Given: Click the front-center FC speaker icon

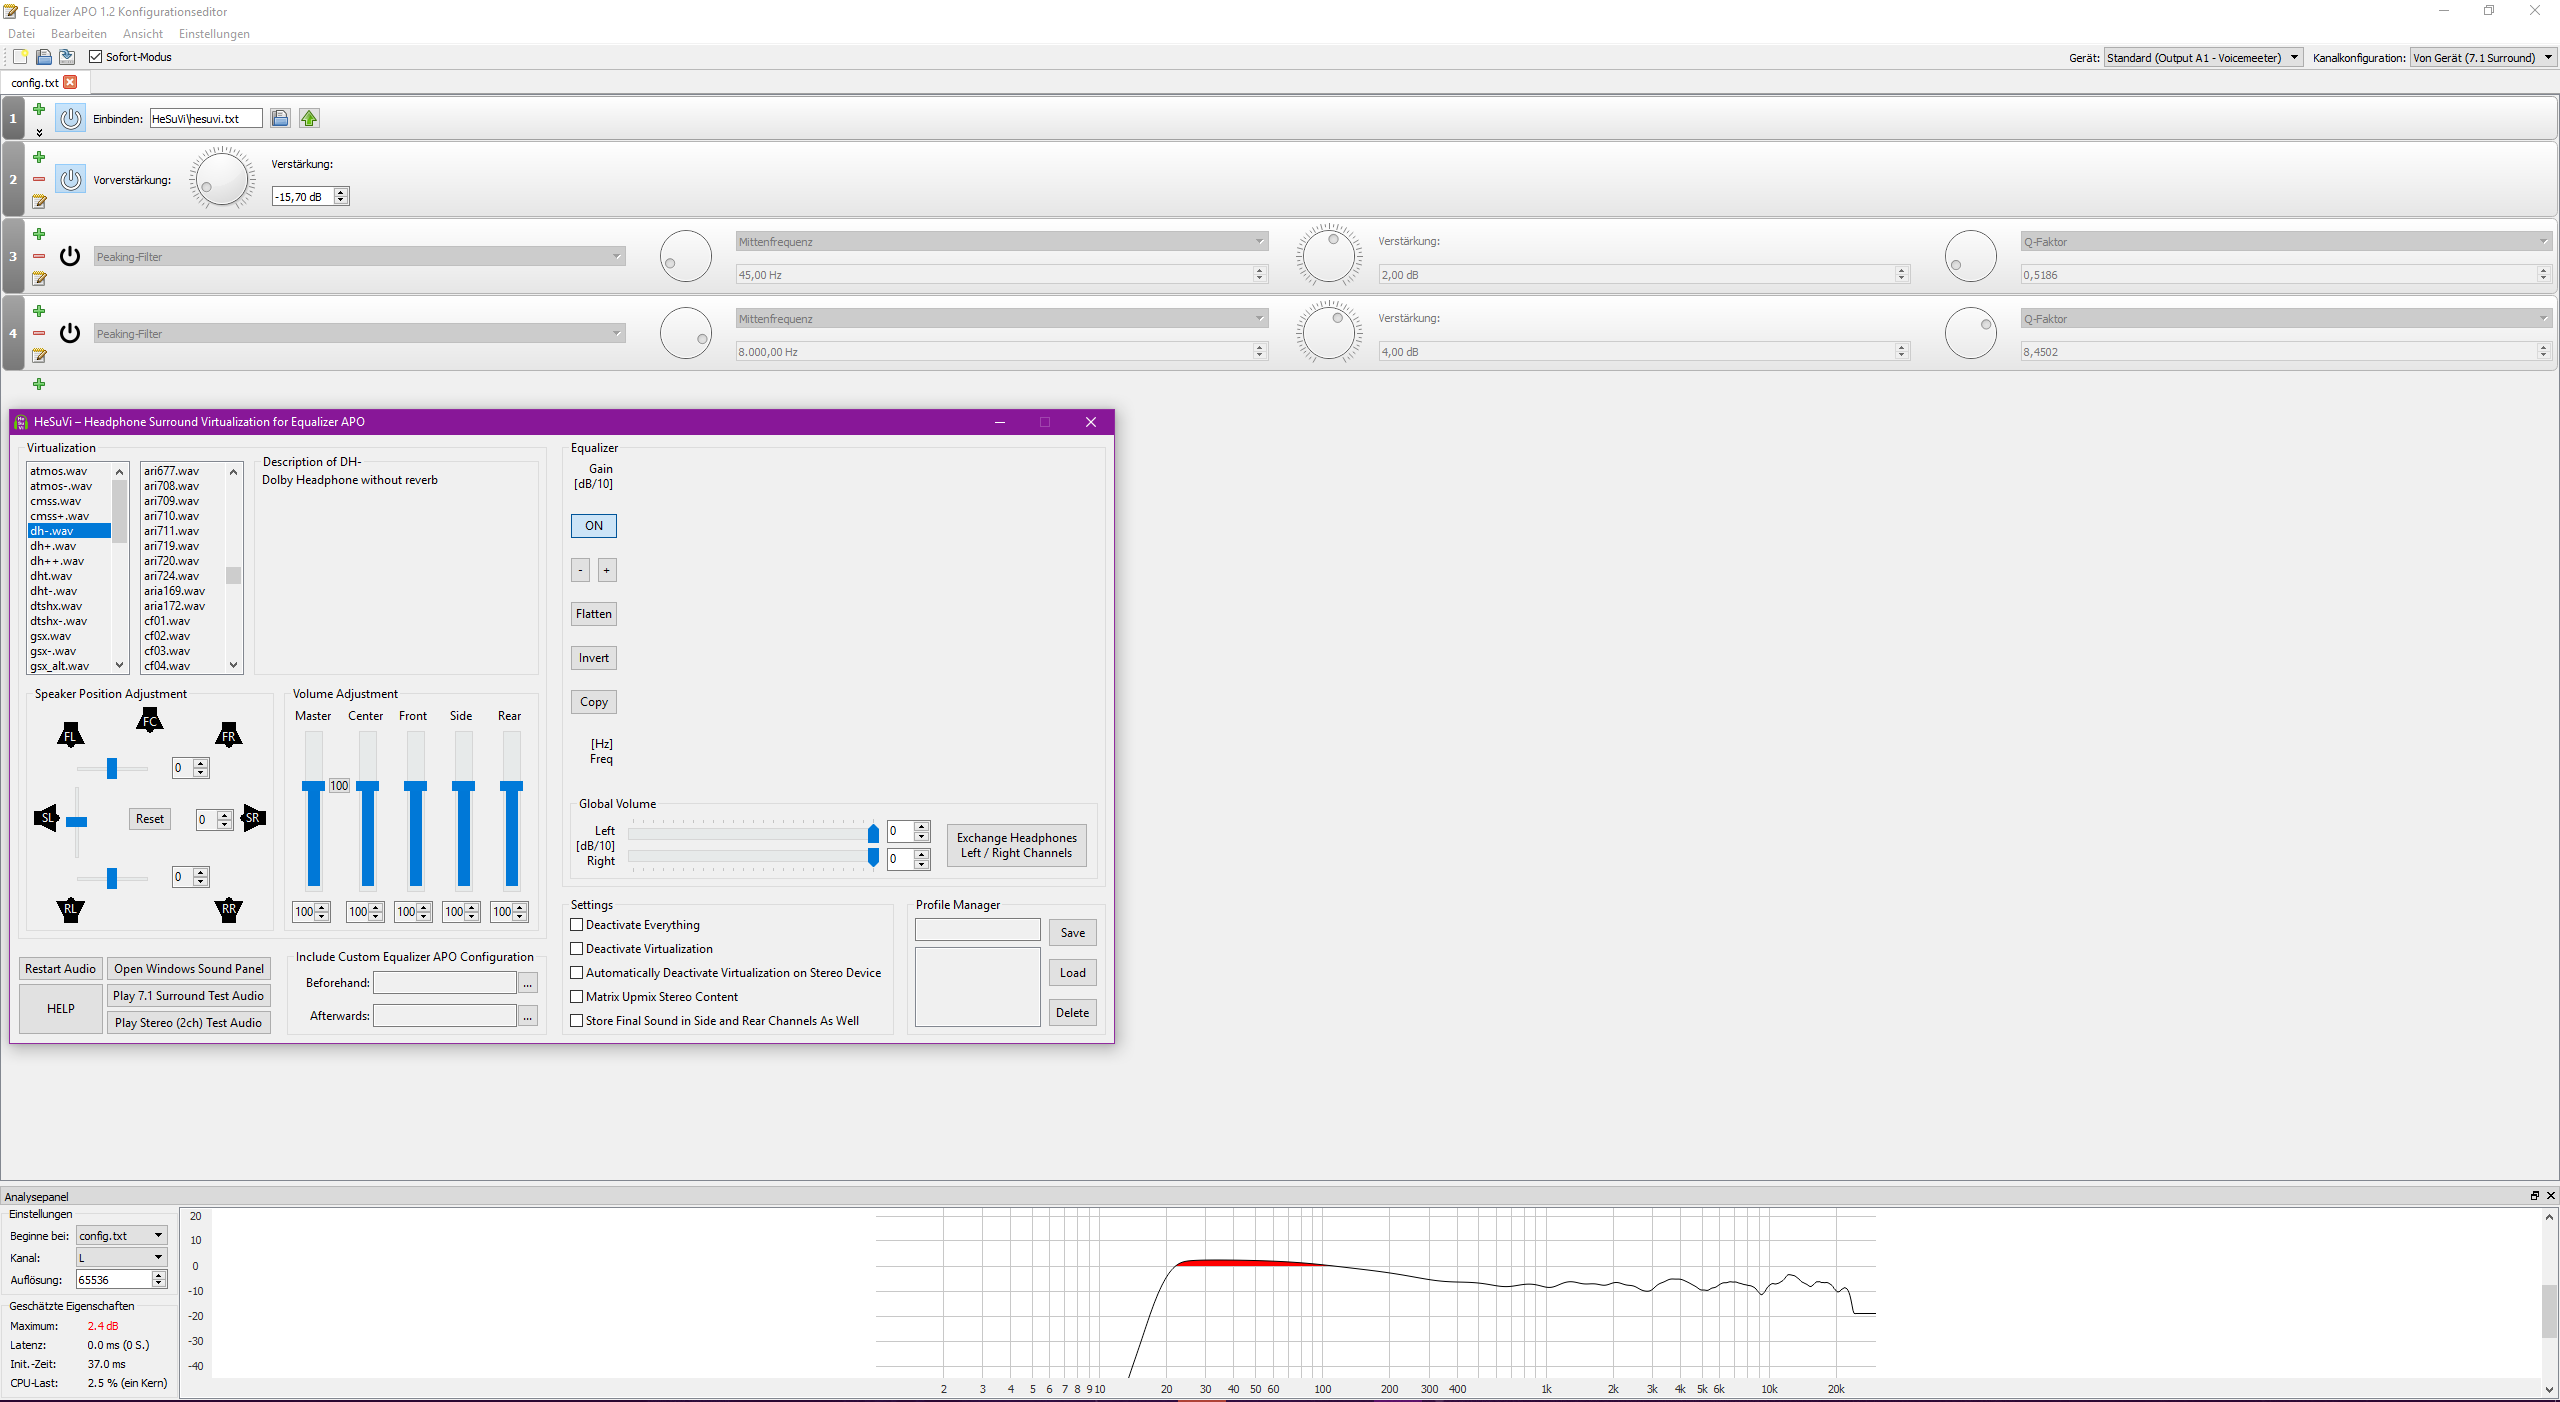Looking at the screenshot, I should tap(149, 720).
